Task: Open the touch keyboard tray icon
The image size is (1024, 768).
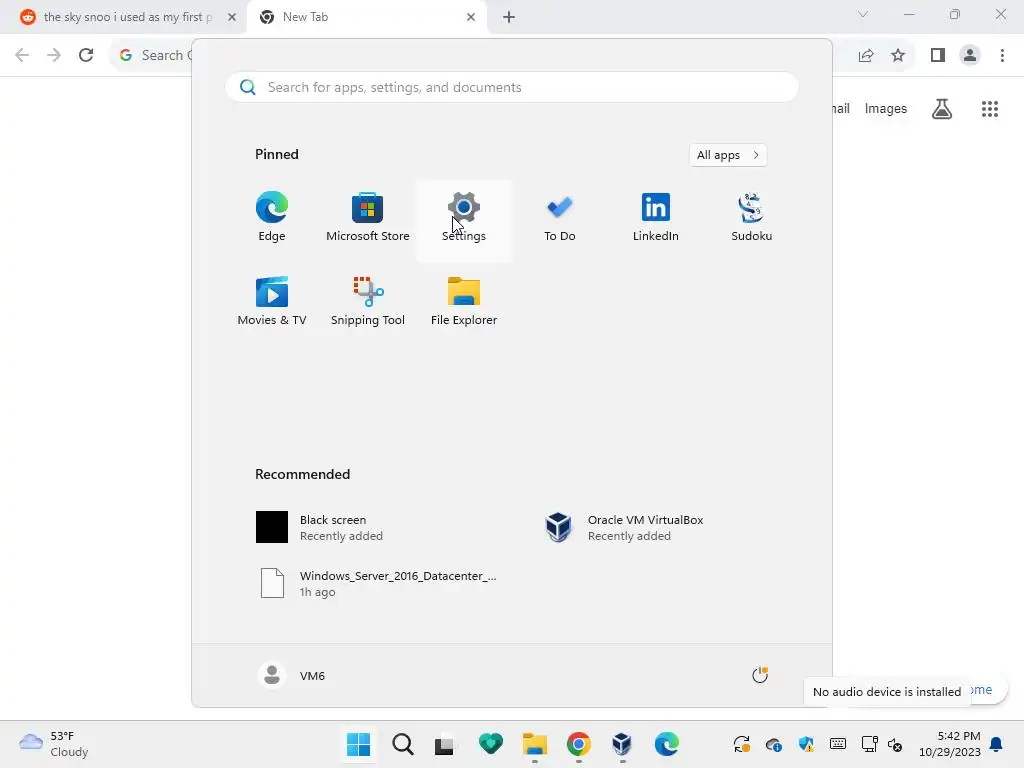Action: (838, 744)
